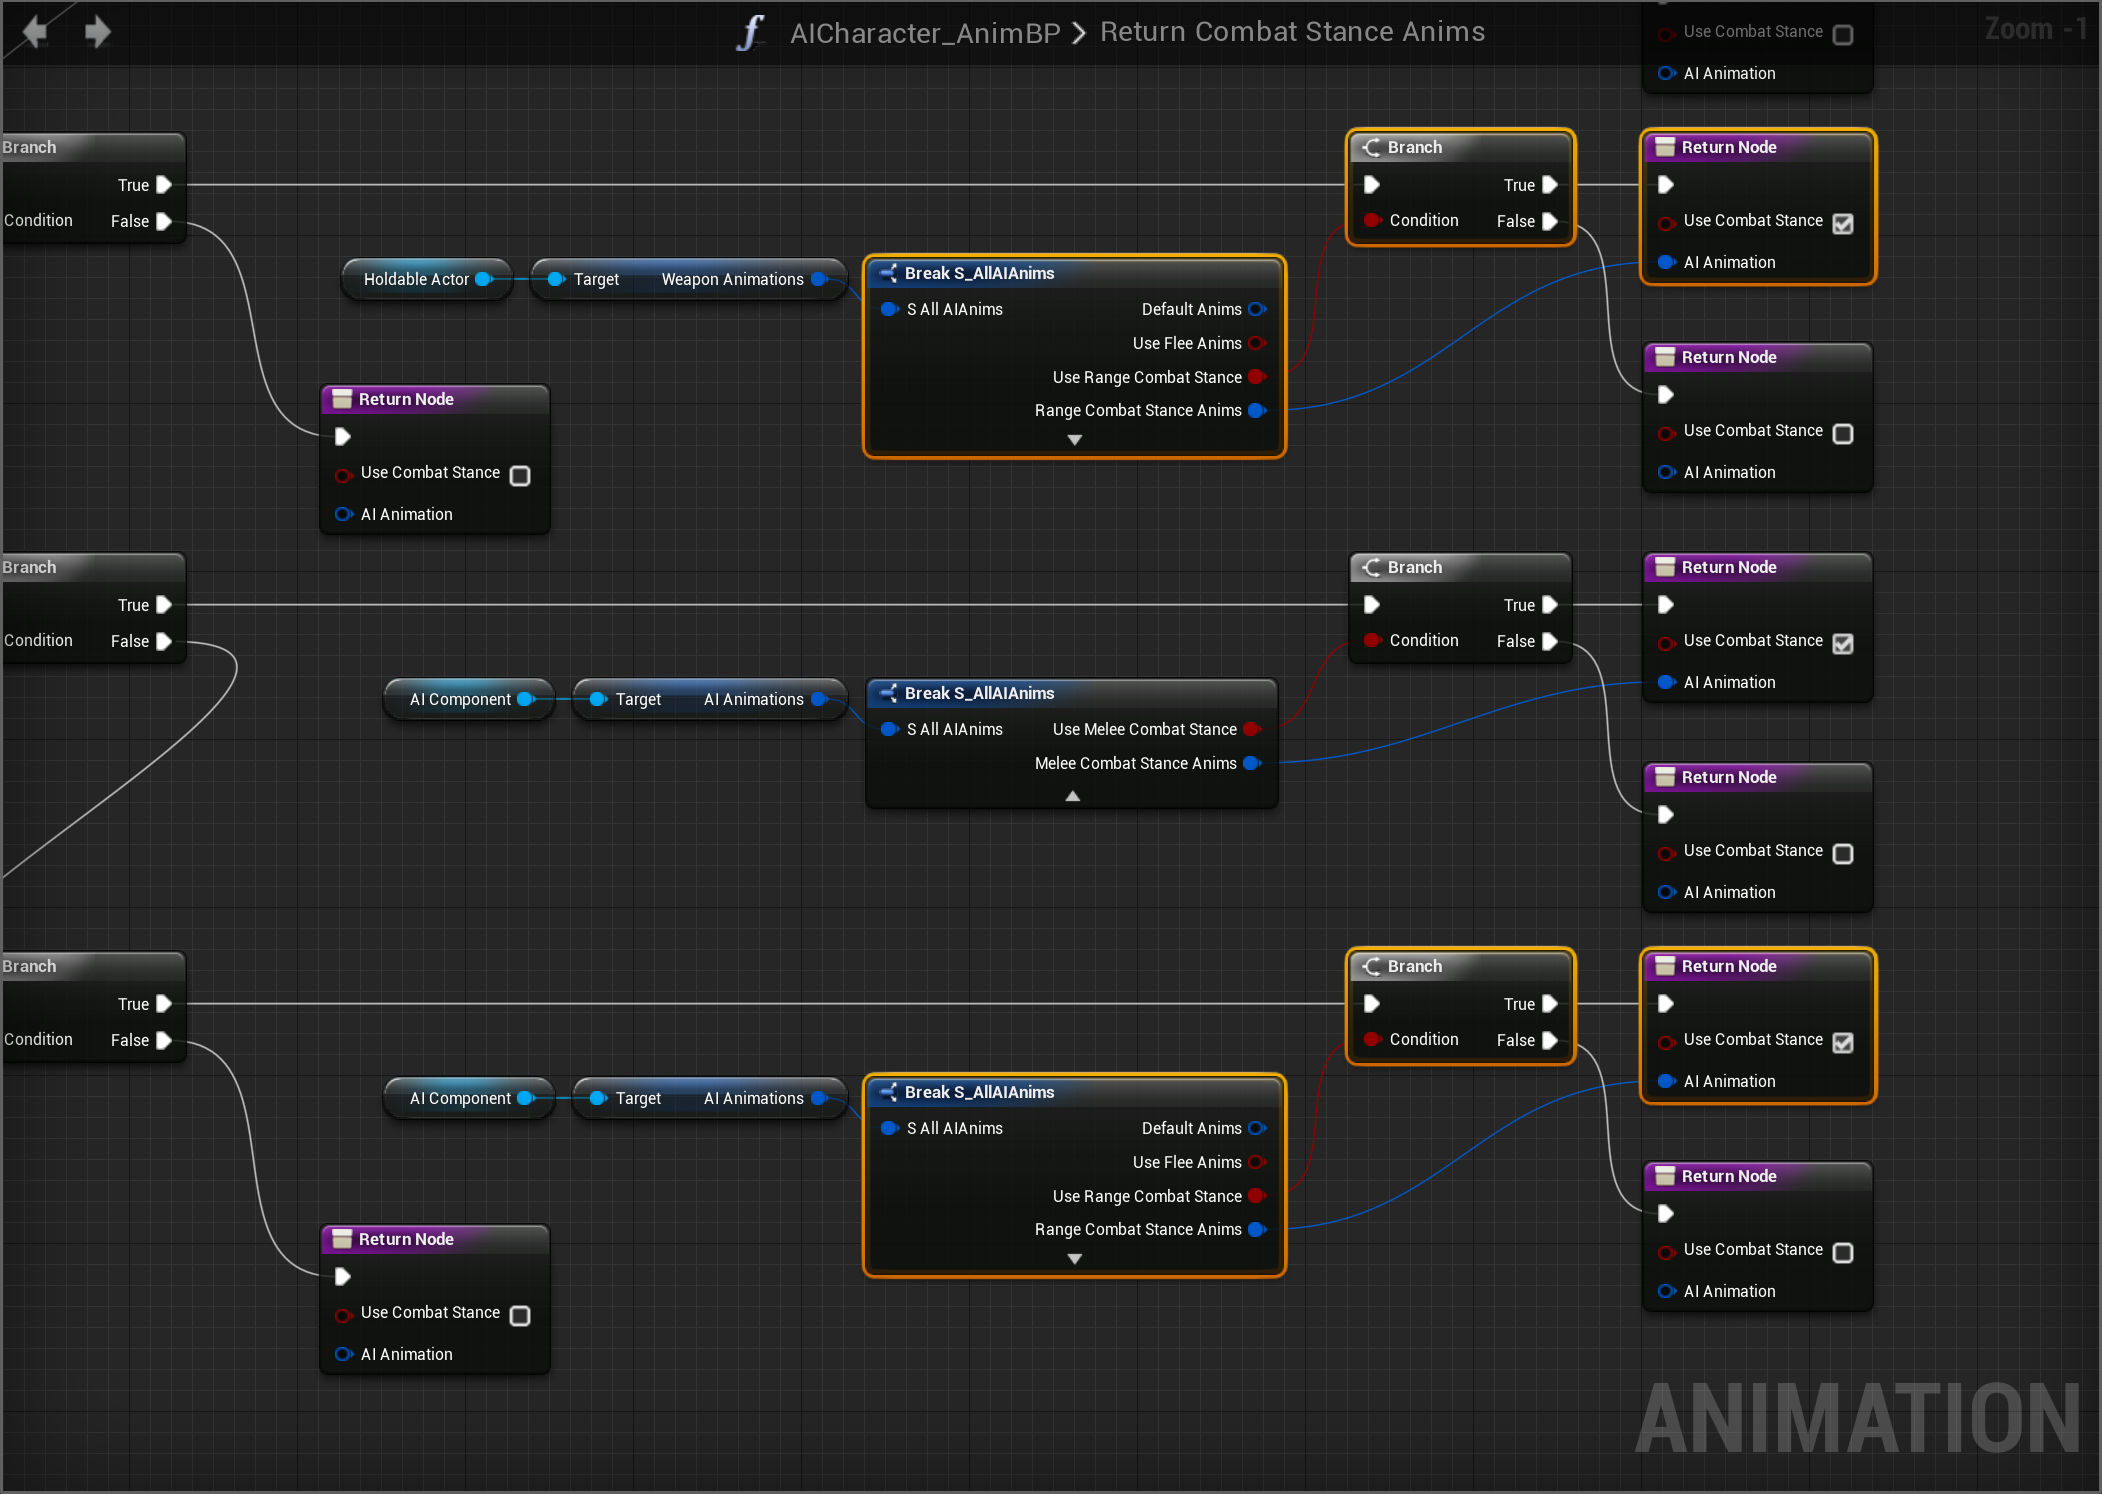Viewport: 2102px width, 1494px height.
Task: Click the forward navigation arrow icon
Action: click(97, 32)
